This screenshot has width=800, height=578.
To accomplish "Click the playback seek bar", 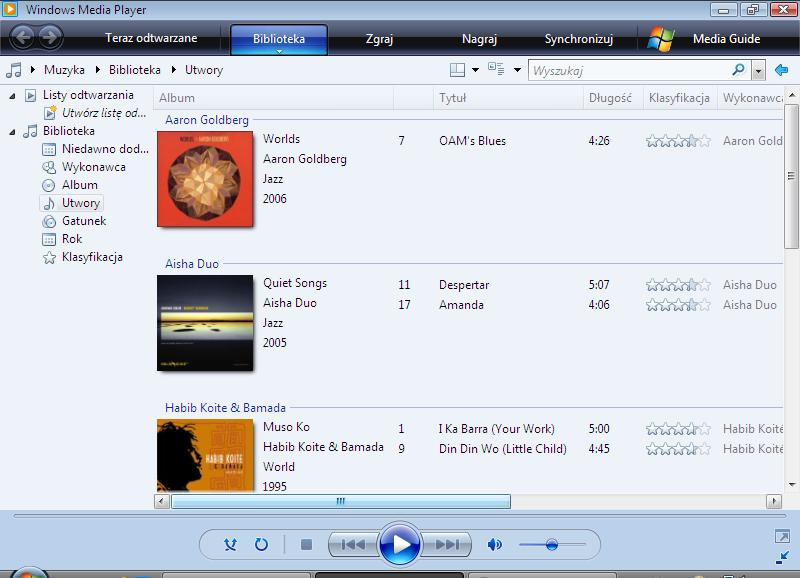I will point(400,516).
